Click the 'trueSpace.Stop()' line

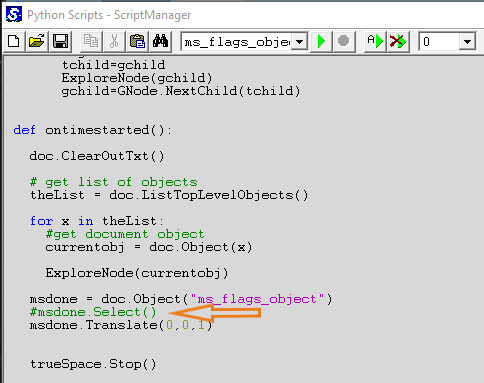[x=93, y=364]
